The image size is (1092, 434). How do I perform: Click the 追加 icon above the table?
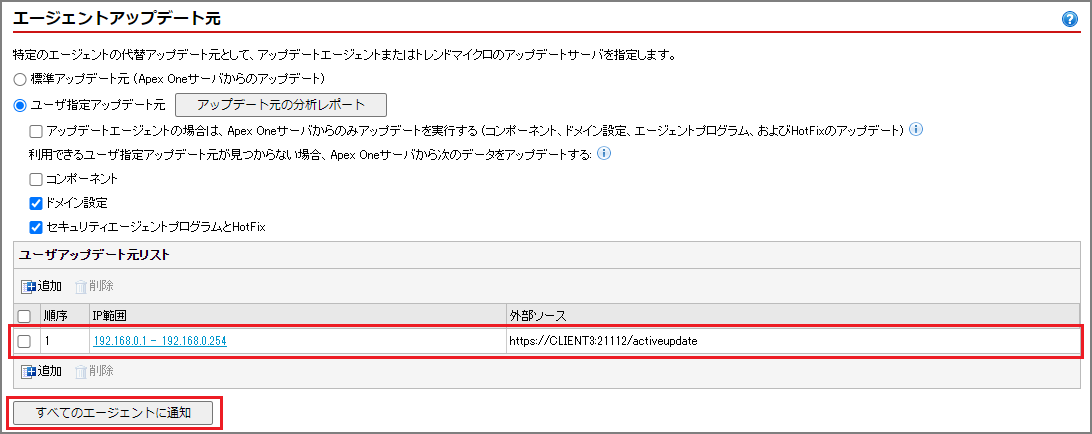29,286
